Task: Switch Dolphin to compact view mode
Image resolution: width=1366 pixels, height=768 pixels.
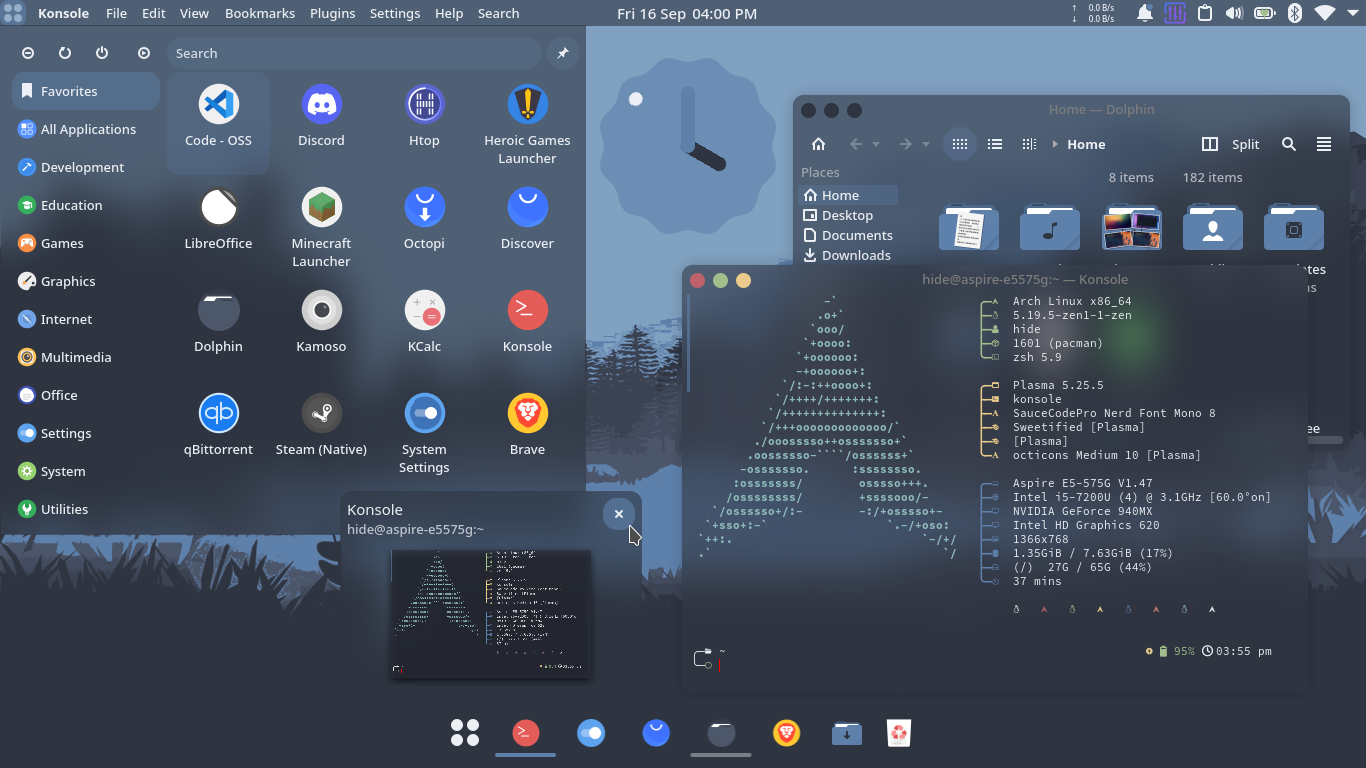Action: point(1028,144)
